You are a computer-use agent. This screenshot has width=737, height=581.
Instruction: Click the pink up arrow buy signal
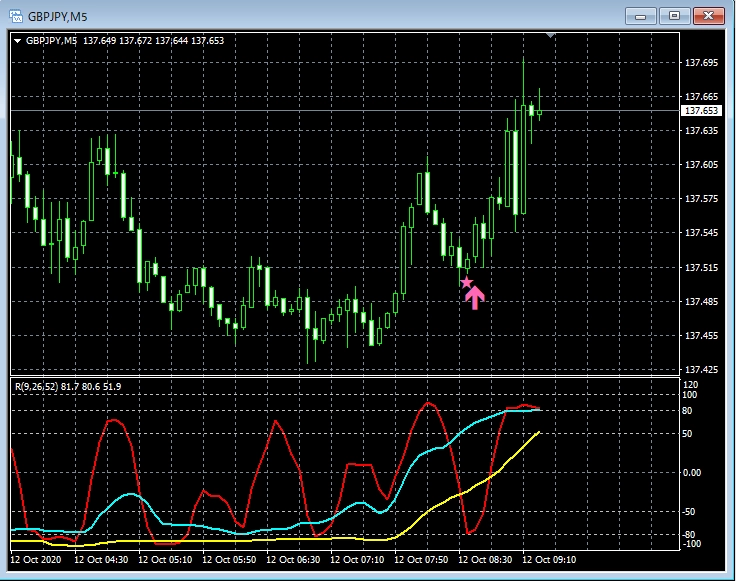tap(475, 297)
